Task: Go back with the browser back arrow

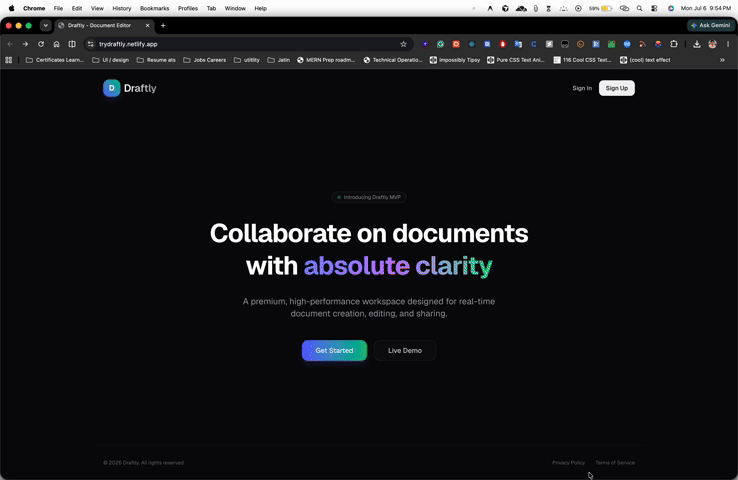Action: coord(10,44)
